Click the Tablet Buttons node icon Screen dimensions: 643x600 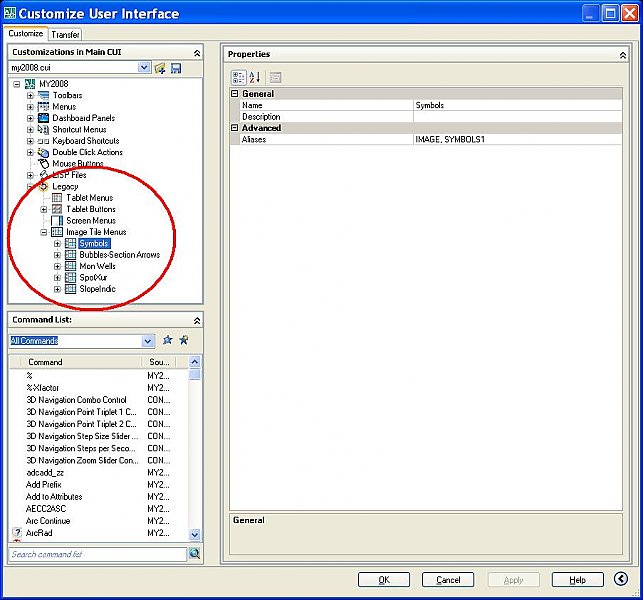[x=57, y=209]
